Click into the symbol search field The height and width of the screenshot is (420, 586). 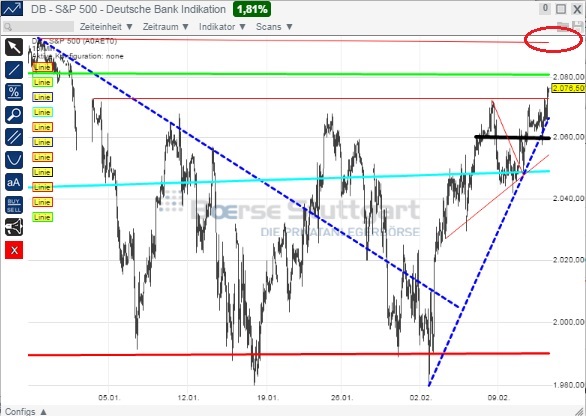tap(38, 27)
